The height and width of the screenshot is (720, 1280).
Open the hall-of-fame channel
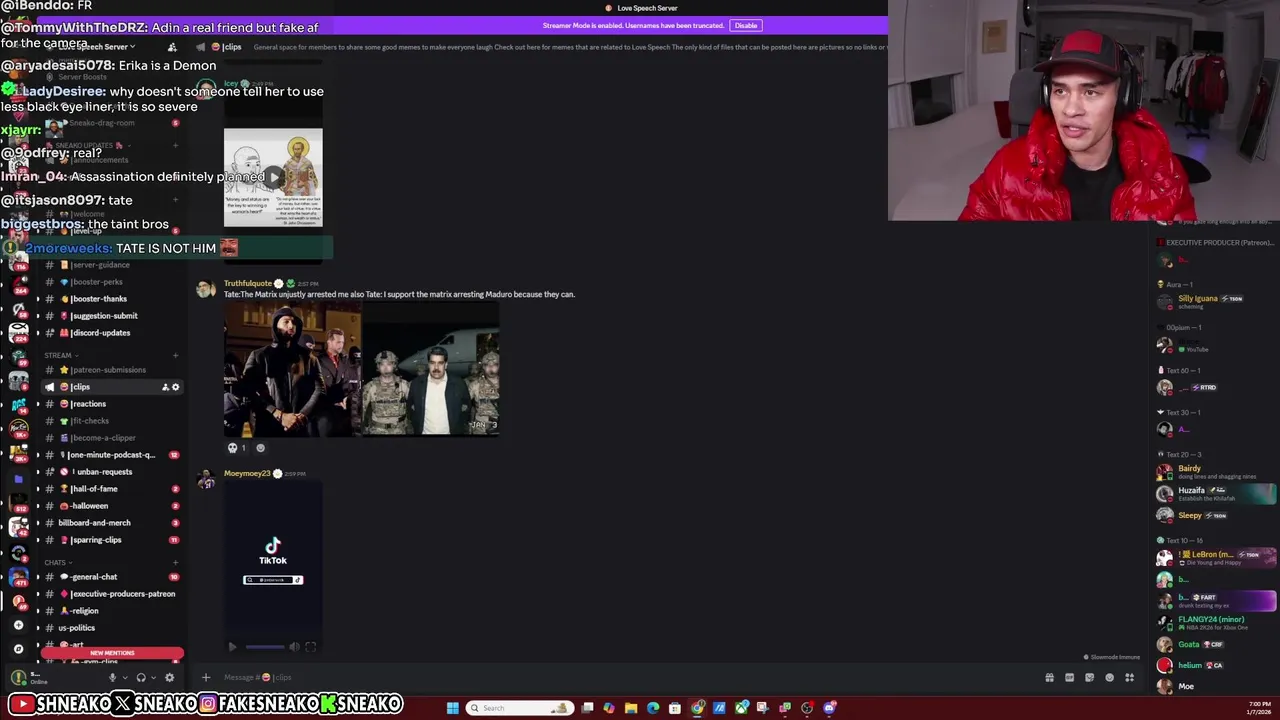pyautogui.click(x=110, y=489)
